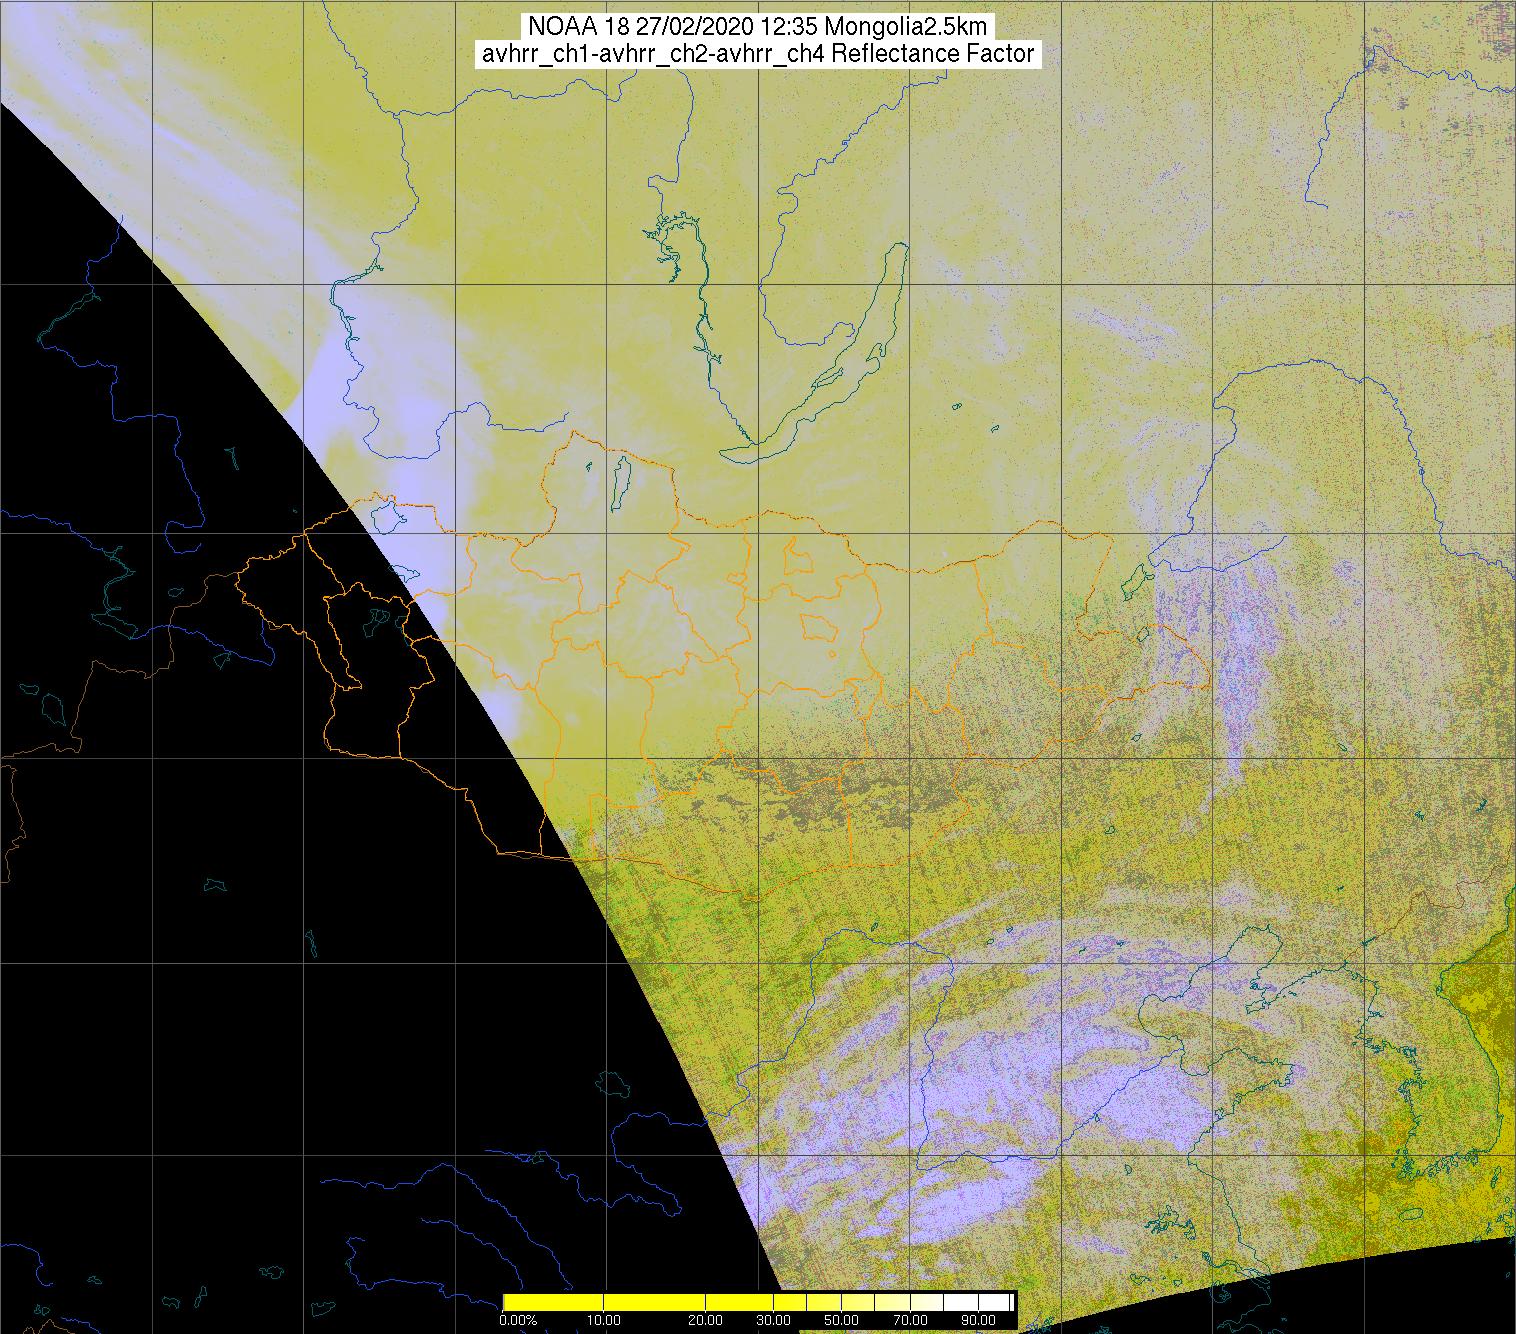Click the '30.00' colorbar label
1516x1334 pixels.
[774, 1320]
